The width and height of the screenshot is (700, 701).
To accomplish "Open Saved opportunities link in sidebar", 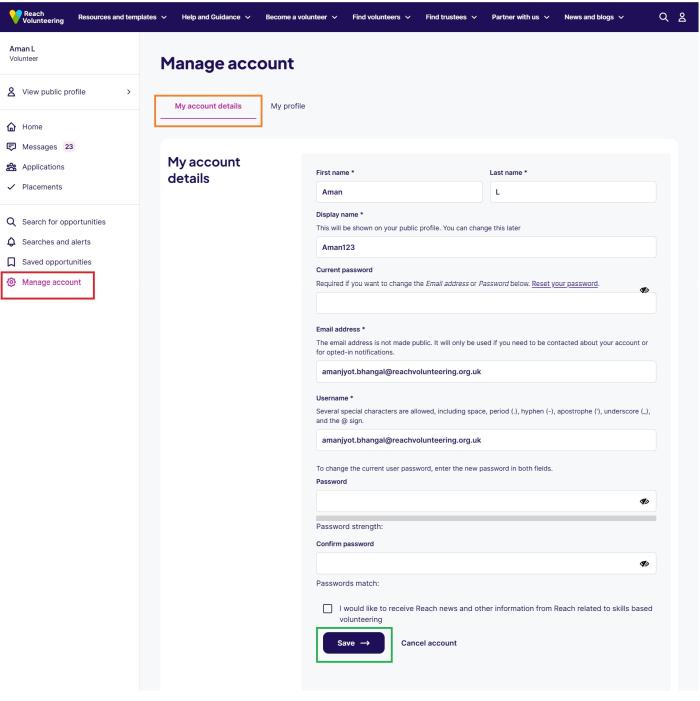I will [x=57, y=262].
